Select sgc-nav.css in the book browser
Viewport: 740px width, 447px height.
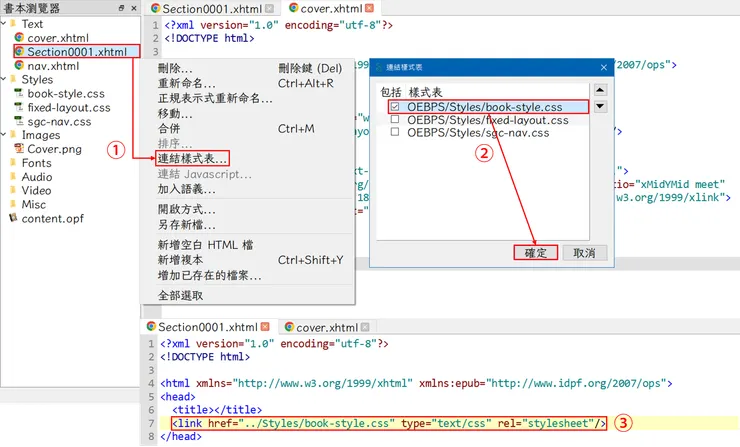click(x=59, y=121)
